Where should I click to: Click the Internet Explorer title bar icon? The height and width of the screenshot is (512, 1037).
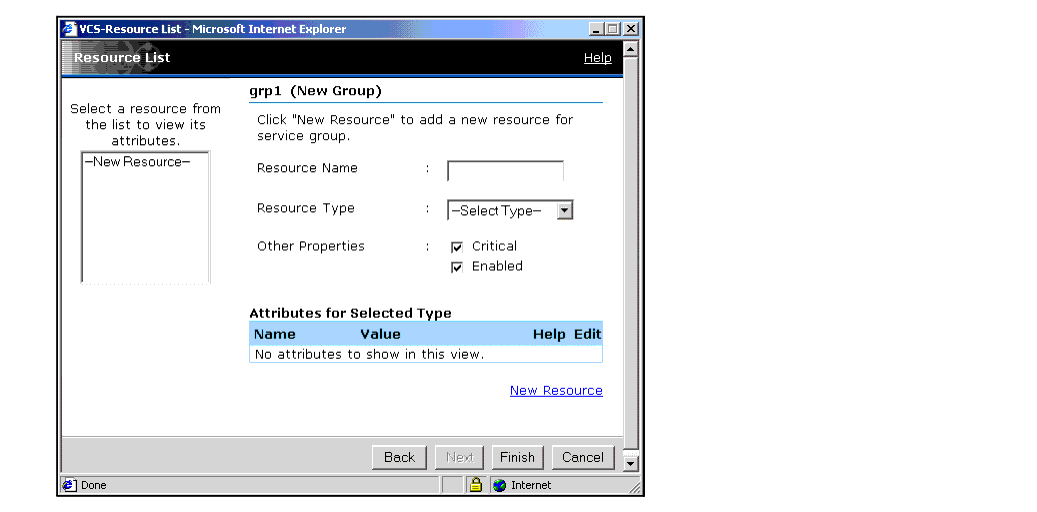point(70,29)
